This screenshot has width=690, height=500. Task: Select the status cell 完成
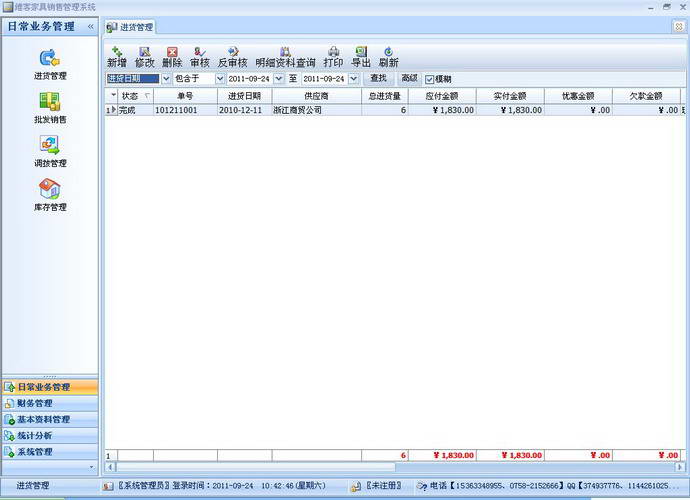136,110
